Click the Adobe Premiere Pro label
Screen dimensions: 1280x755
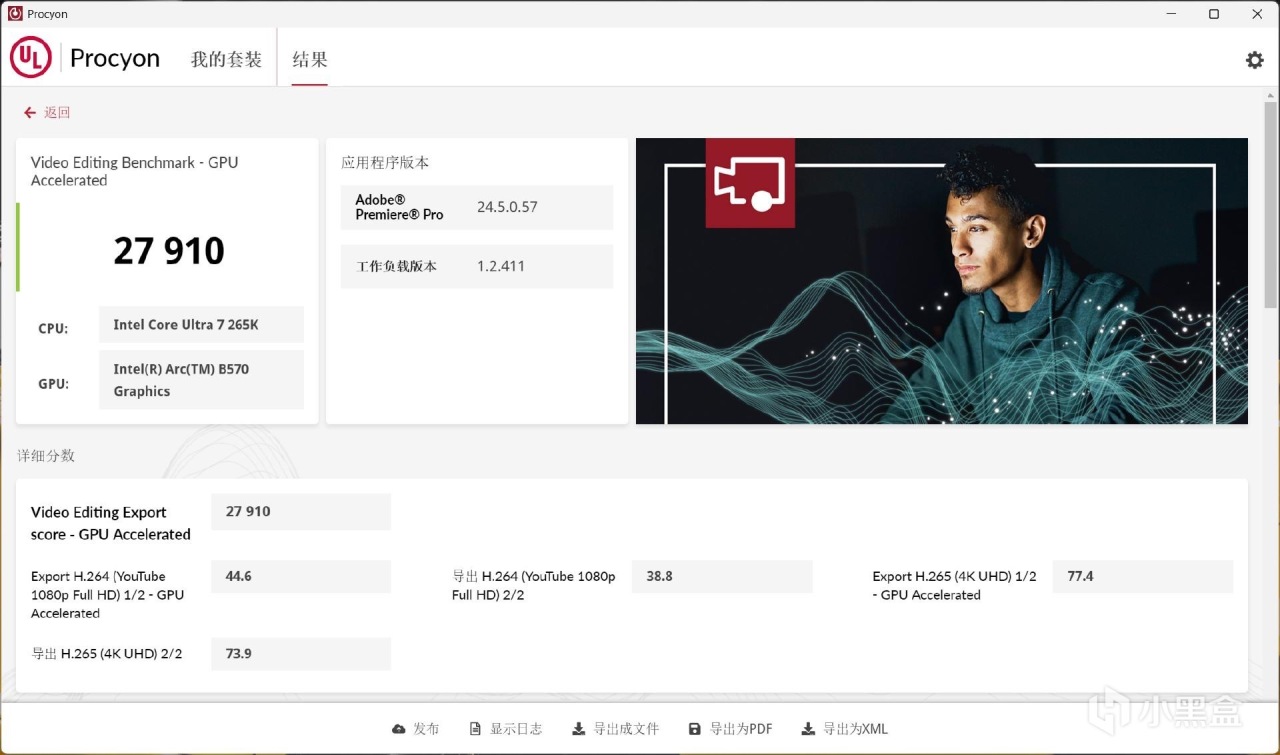pyautogui.click(x=399, y=207)
